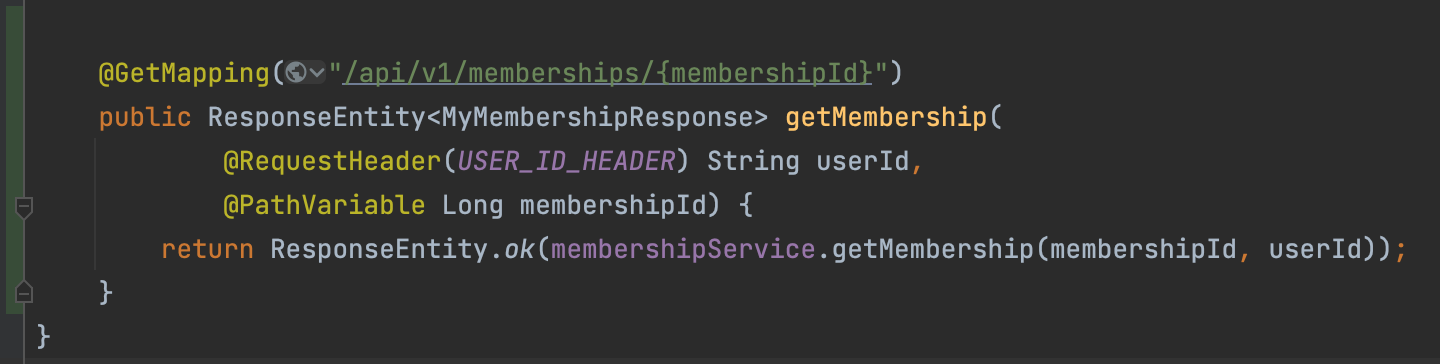
Task: Collapse the method using the upper fold marker
Action: click(25, 208)
